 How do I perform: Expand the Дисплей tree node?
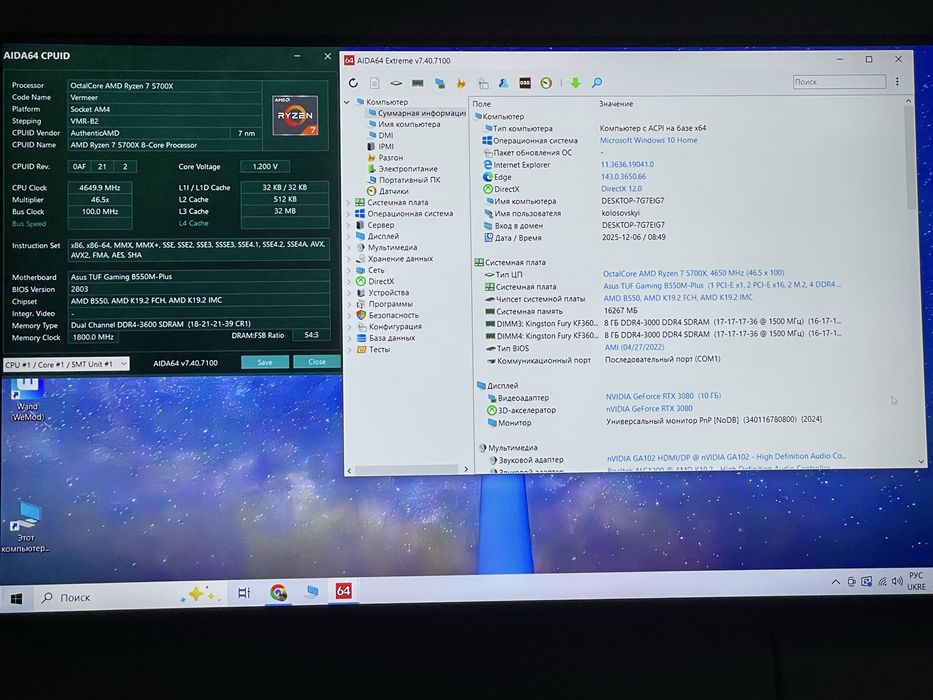click(348, 236)
